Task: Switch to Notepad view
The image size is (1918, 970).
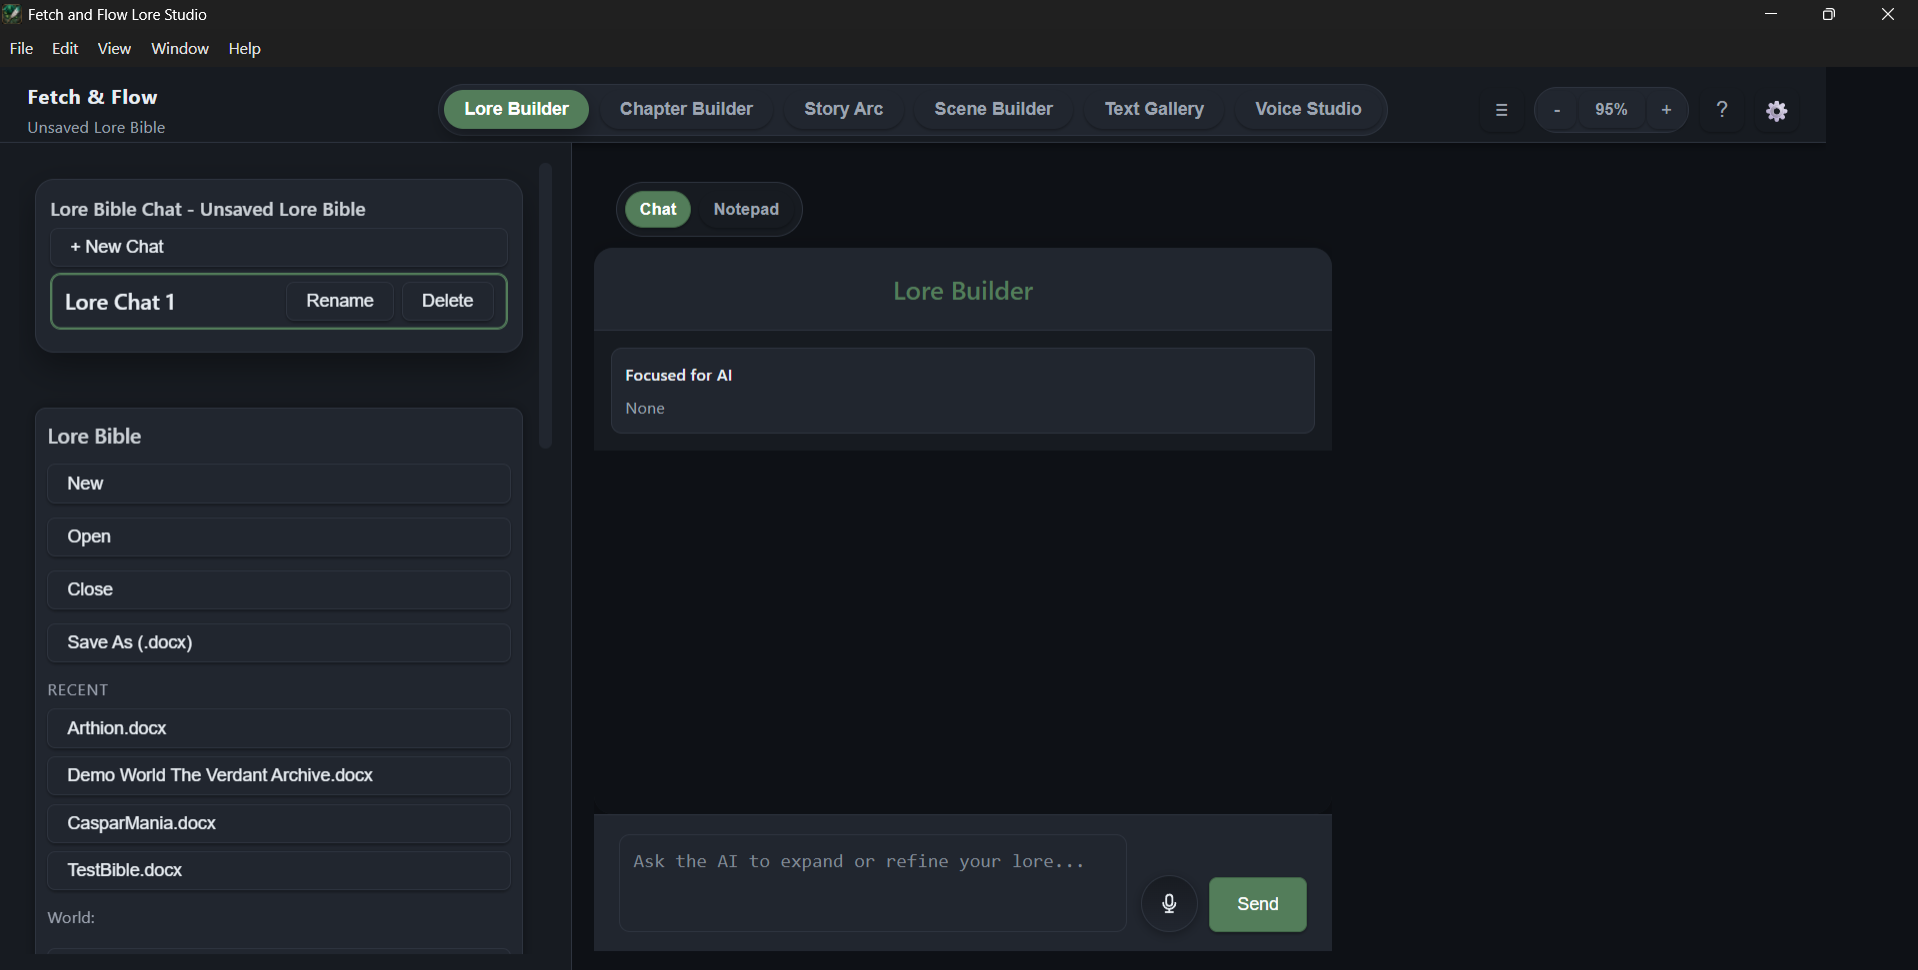Action: click(x=746, y=209)
